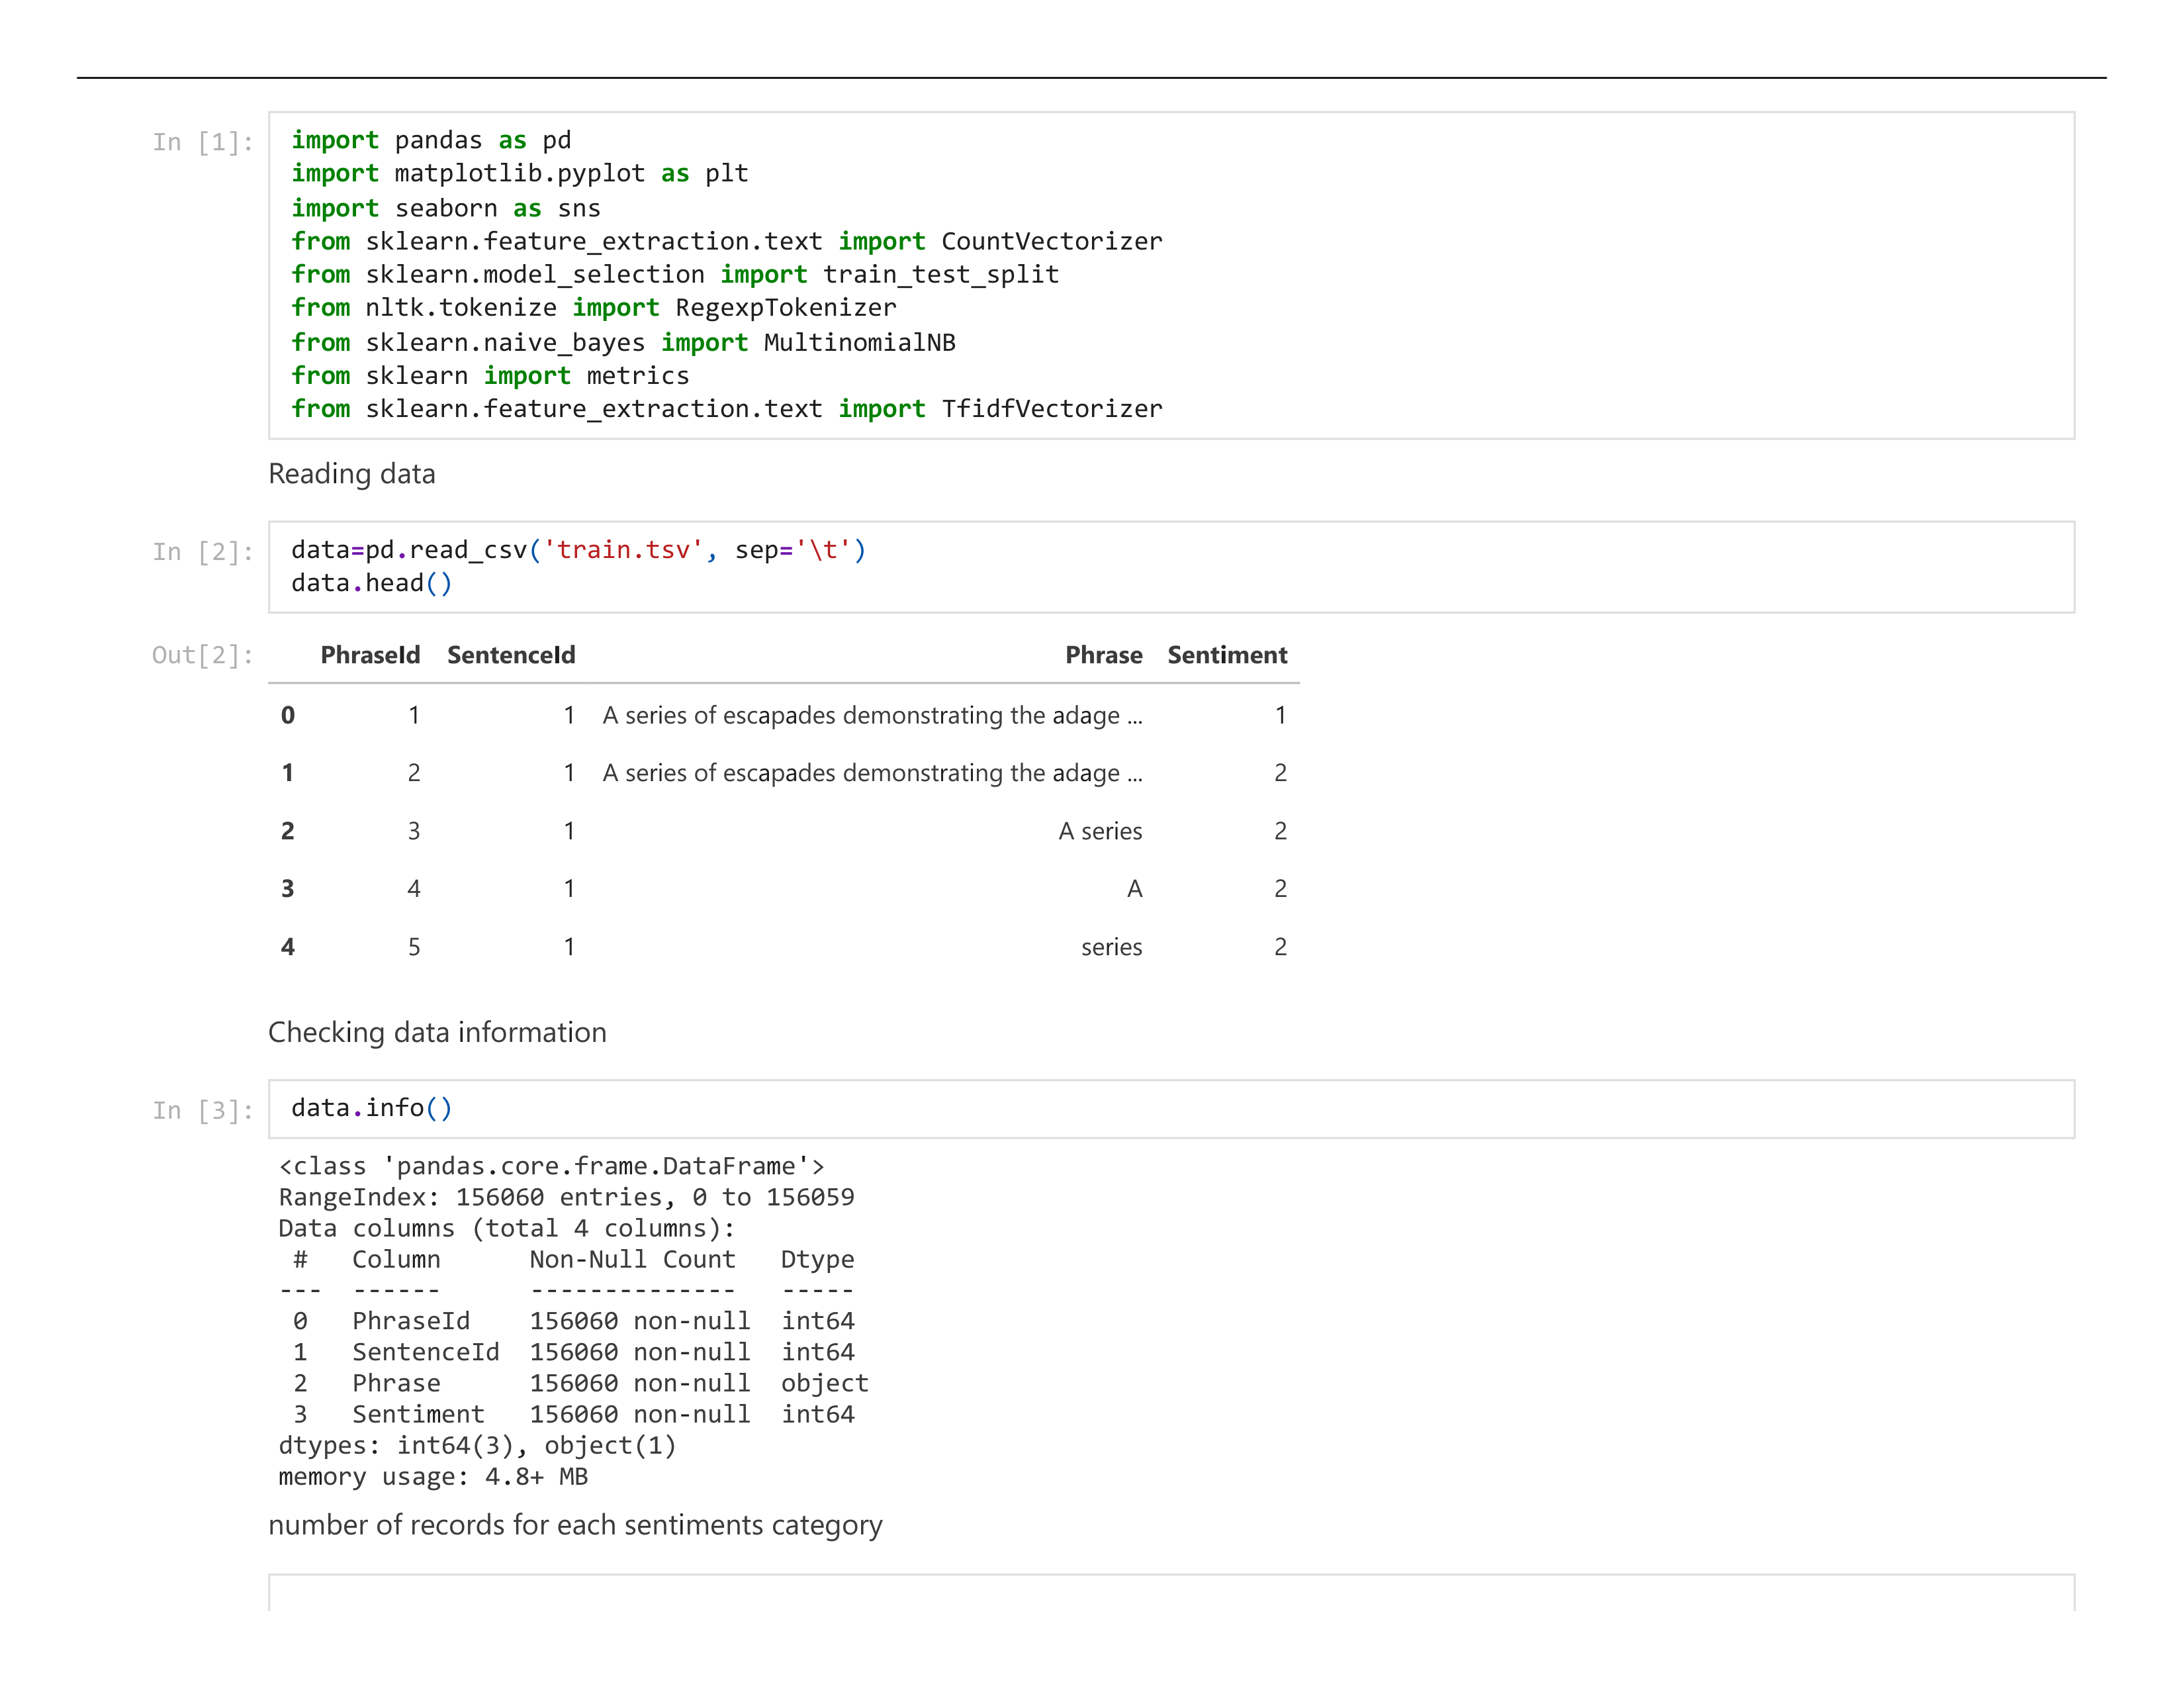
Task: Click 'number of records for each sentiments category' text
Action: tap(575, 1525)
